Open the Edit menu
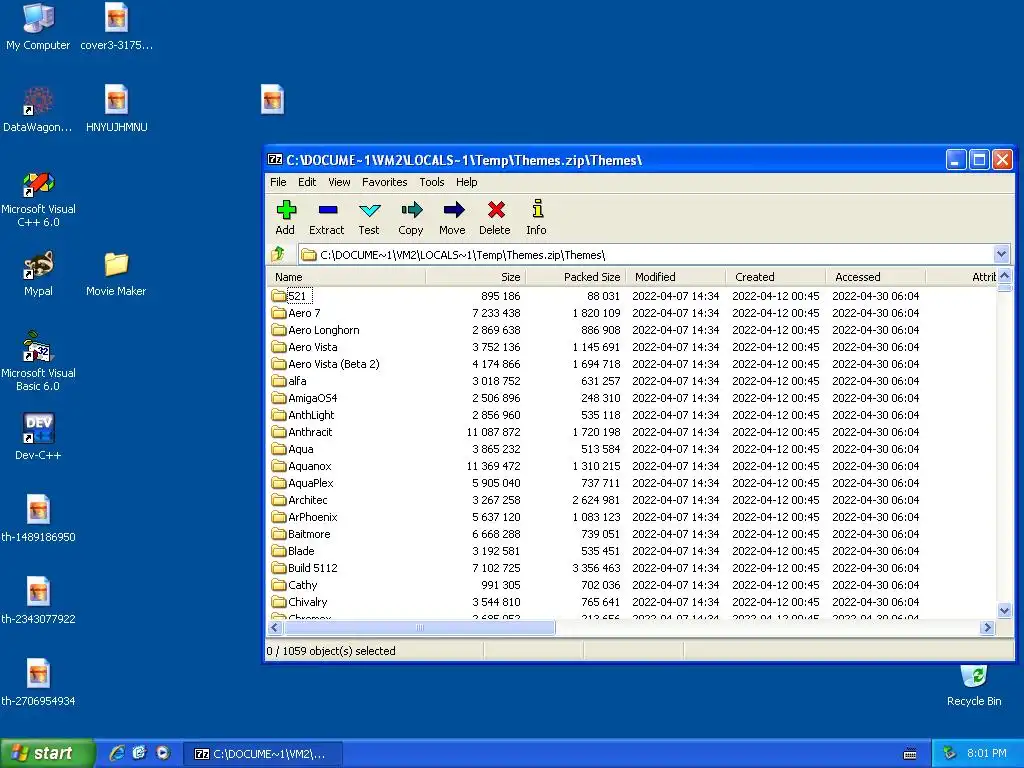Viewport: 1024px width, 768px height. [307, 182]
